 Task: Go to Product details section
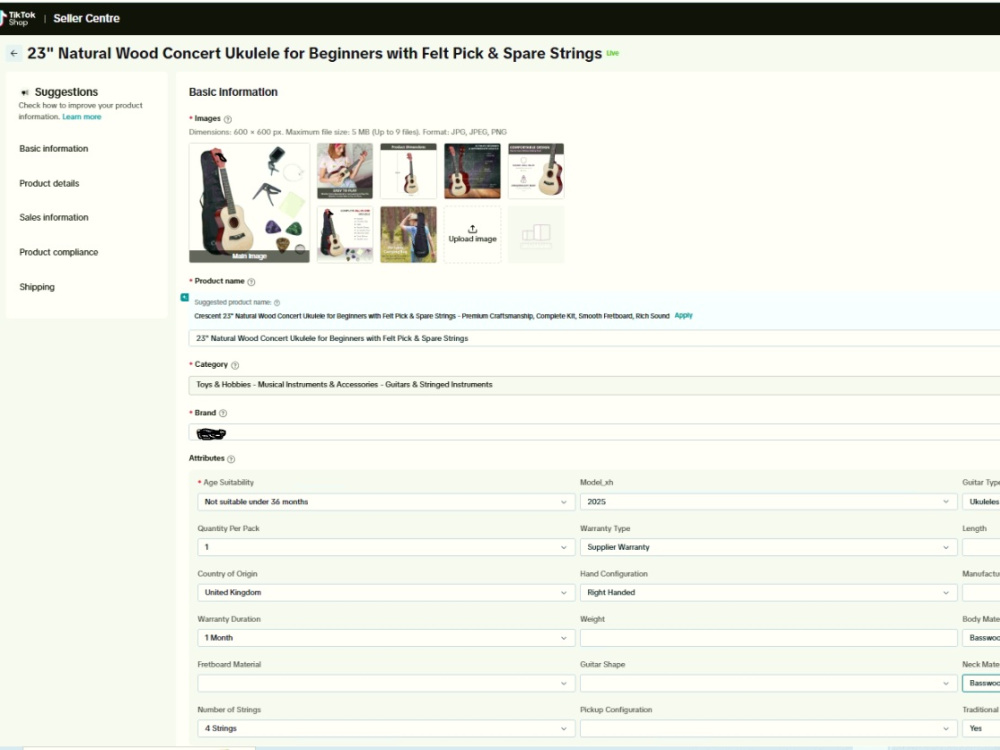tap(49, 184)
